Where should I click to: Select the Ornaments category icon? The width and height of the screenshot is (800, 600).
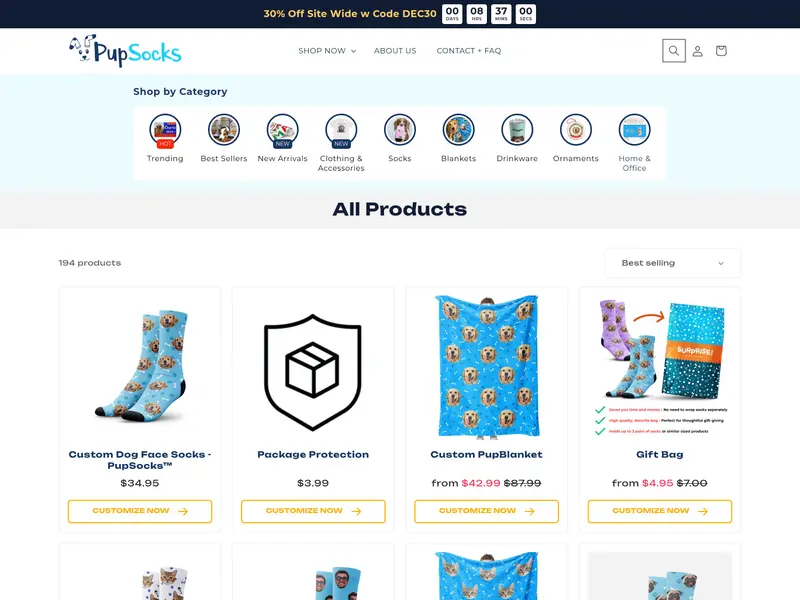(576, 130)
